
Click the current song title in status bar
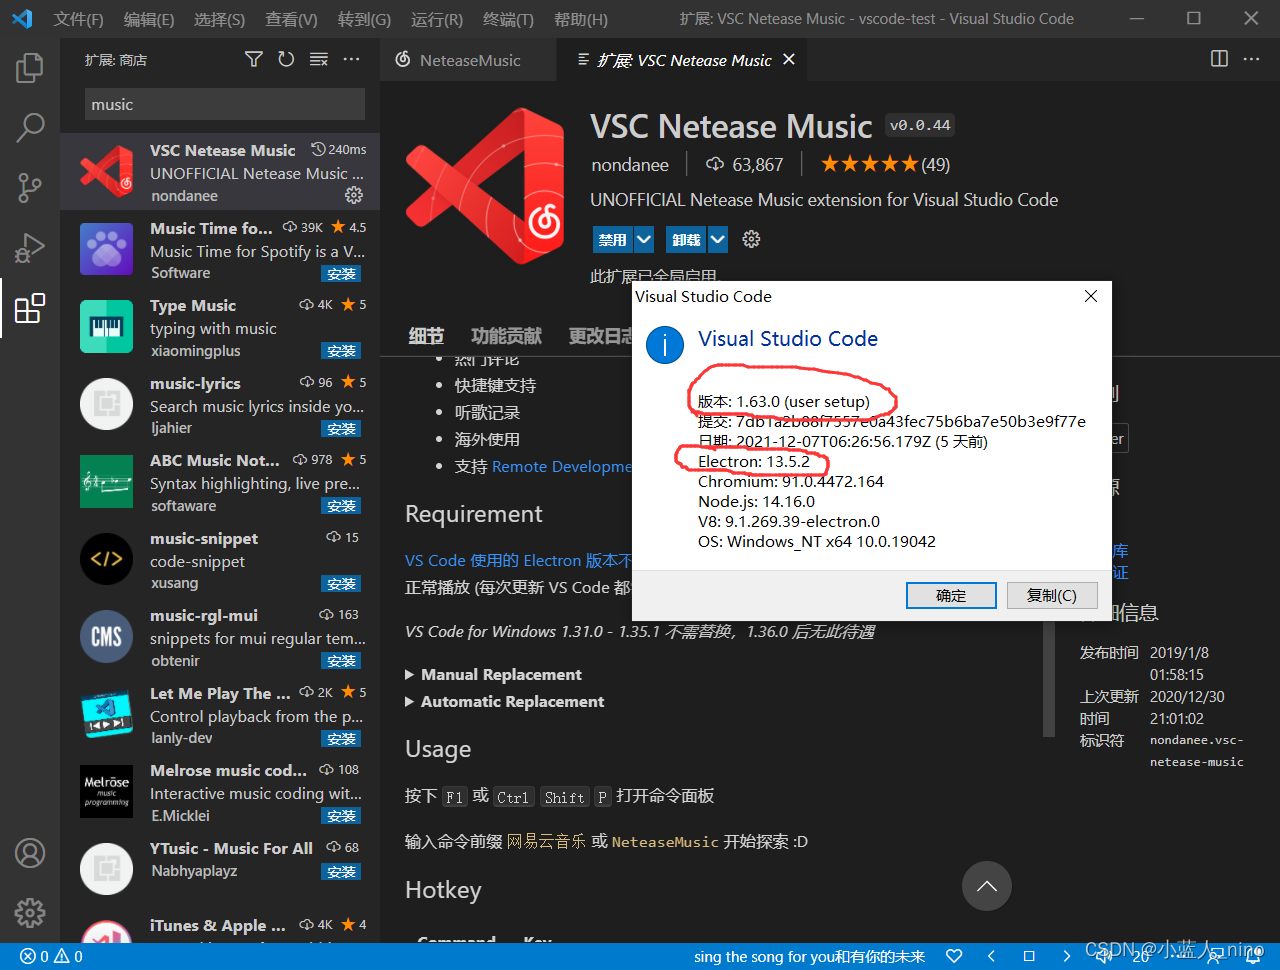810,957
